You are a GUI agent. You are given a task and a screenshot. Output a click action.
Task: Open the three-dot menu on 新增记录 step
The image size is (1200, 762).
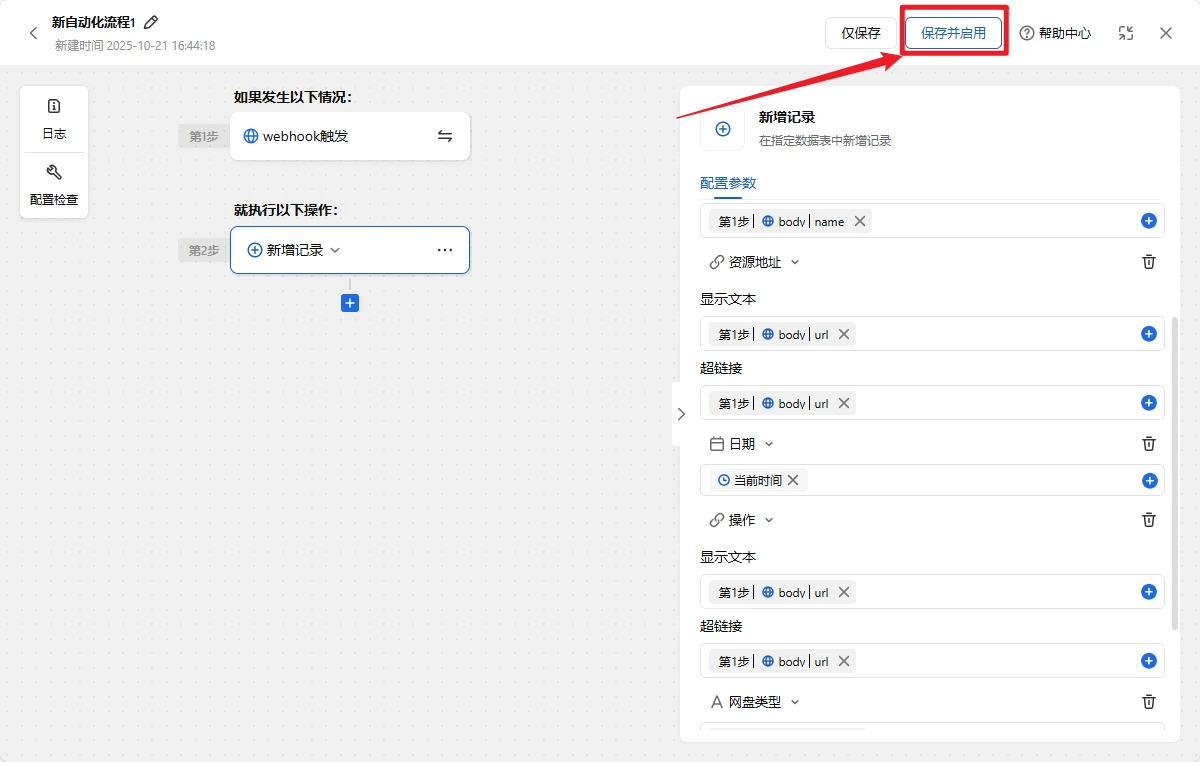click(445, 250)
